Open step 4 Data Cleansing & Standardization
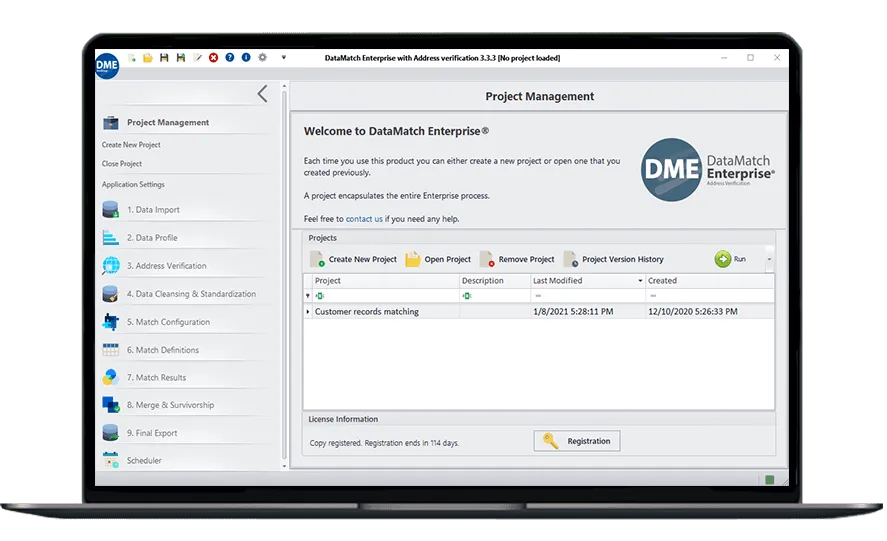The height and width of the screenshot is (541, 887). [191, 294]
